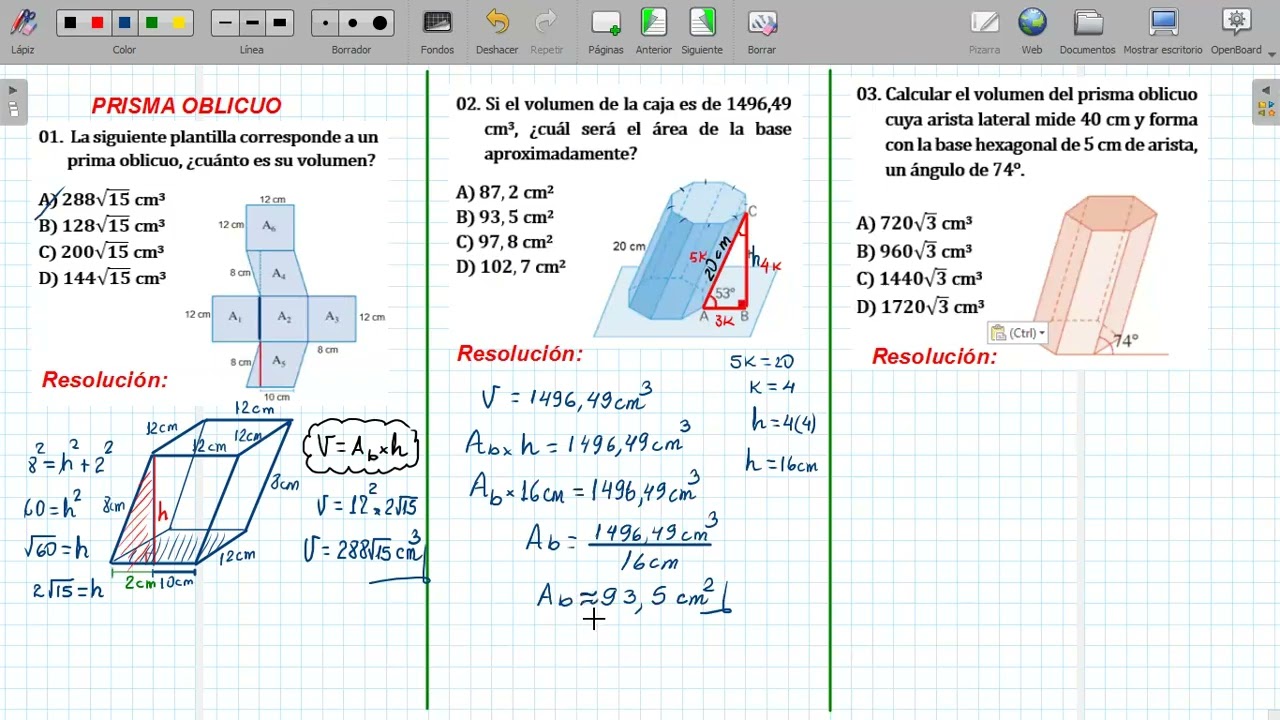Open Fondos background chooser

[x=437, y=31]
